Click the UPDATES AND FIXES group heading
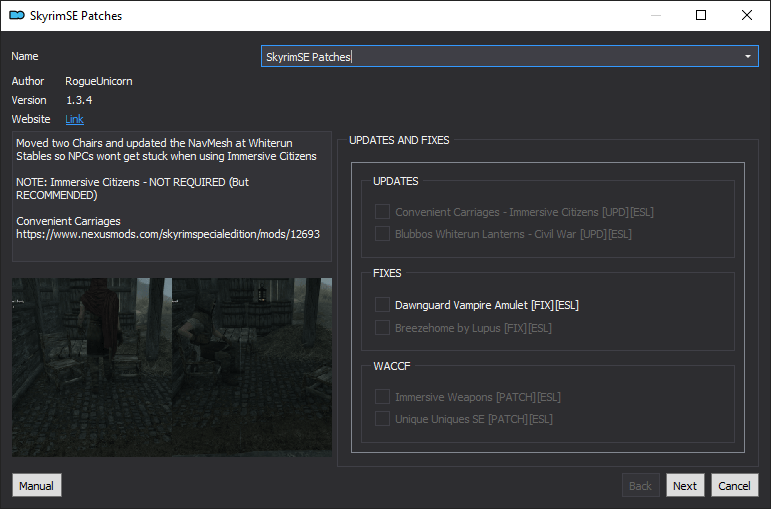Image resolution: width=771 pixels, height=509 pixels. pyautogui.click(x=399, y=140)
